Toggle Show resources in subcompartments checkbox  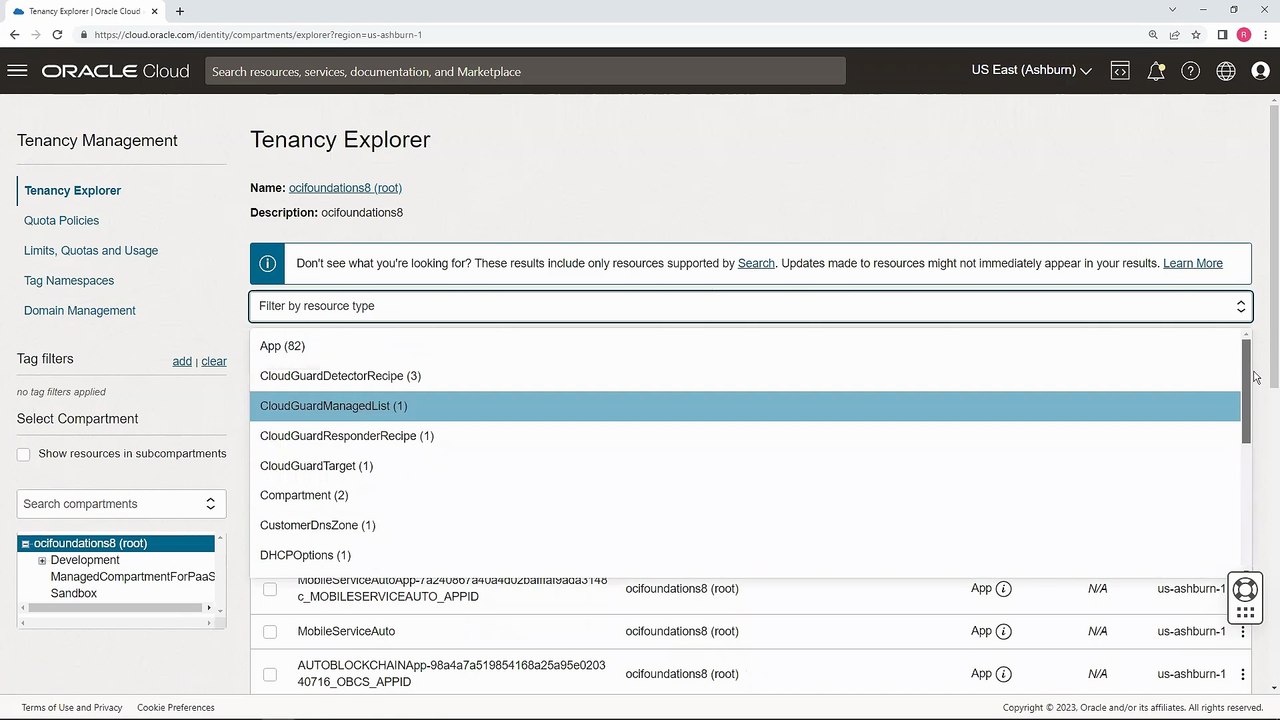coord(23,454)
